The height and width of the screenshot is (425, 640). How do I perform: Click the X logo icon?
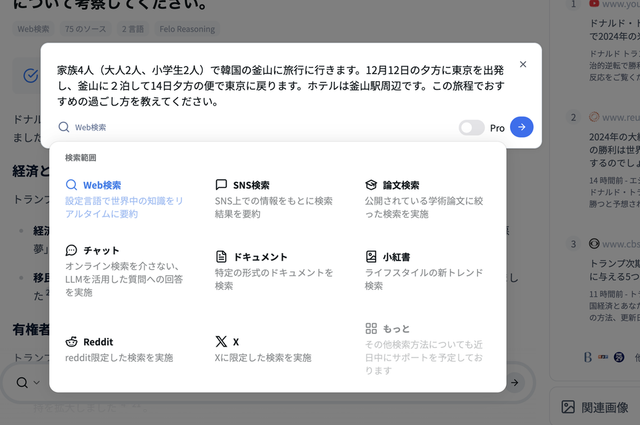[222, 341]
